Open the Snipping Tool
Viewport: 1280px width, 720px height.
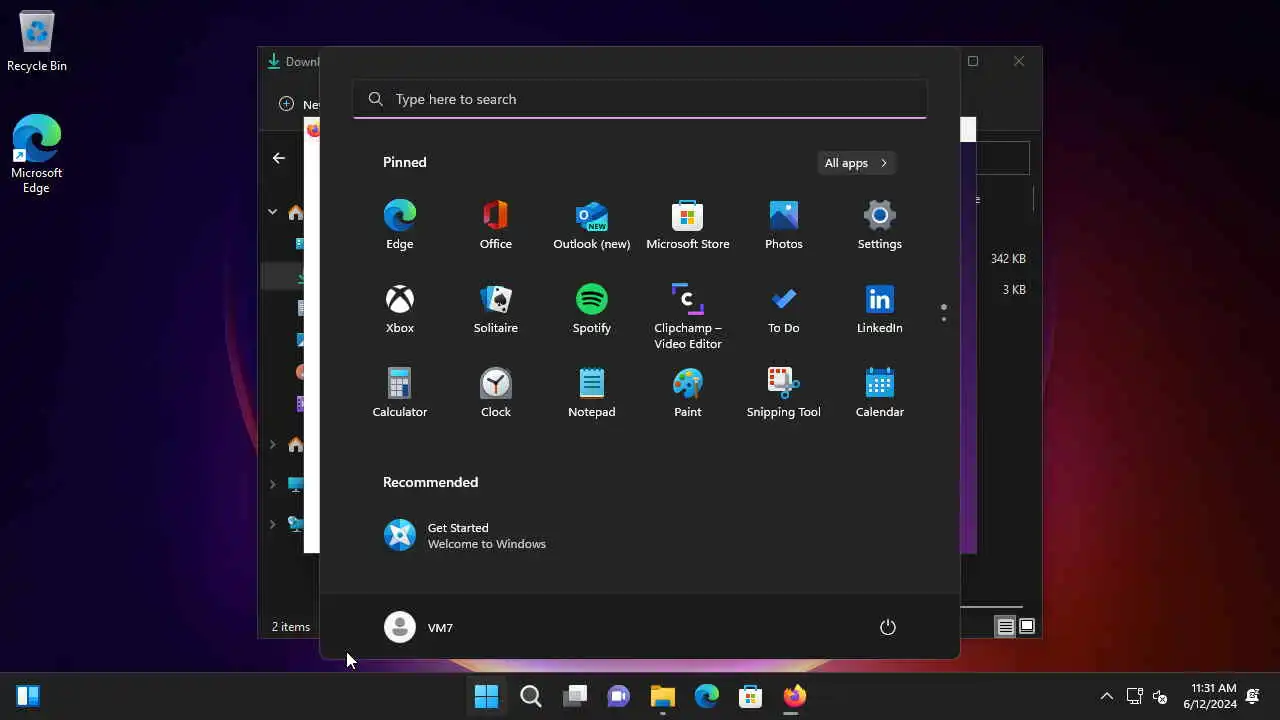pyautogui.click(x=783, y=393)
